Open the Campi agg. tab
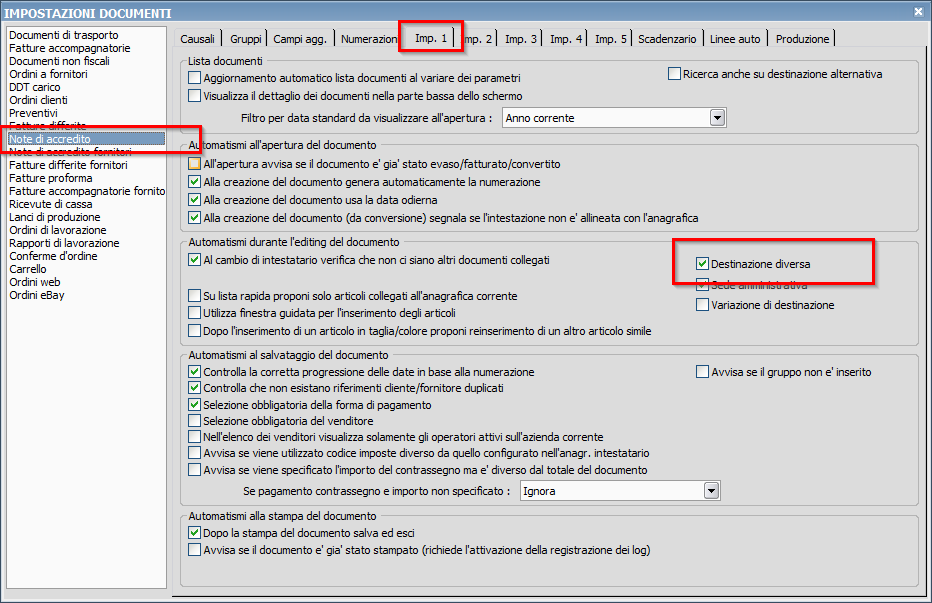Image resolution: width=932 pixels, height=603 pixels. [x=300, y=39]
